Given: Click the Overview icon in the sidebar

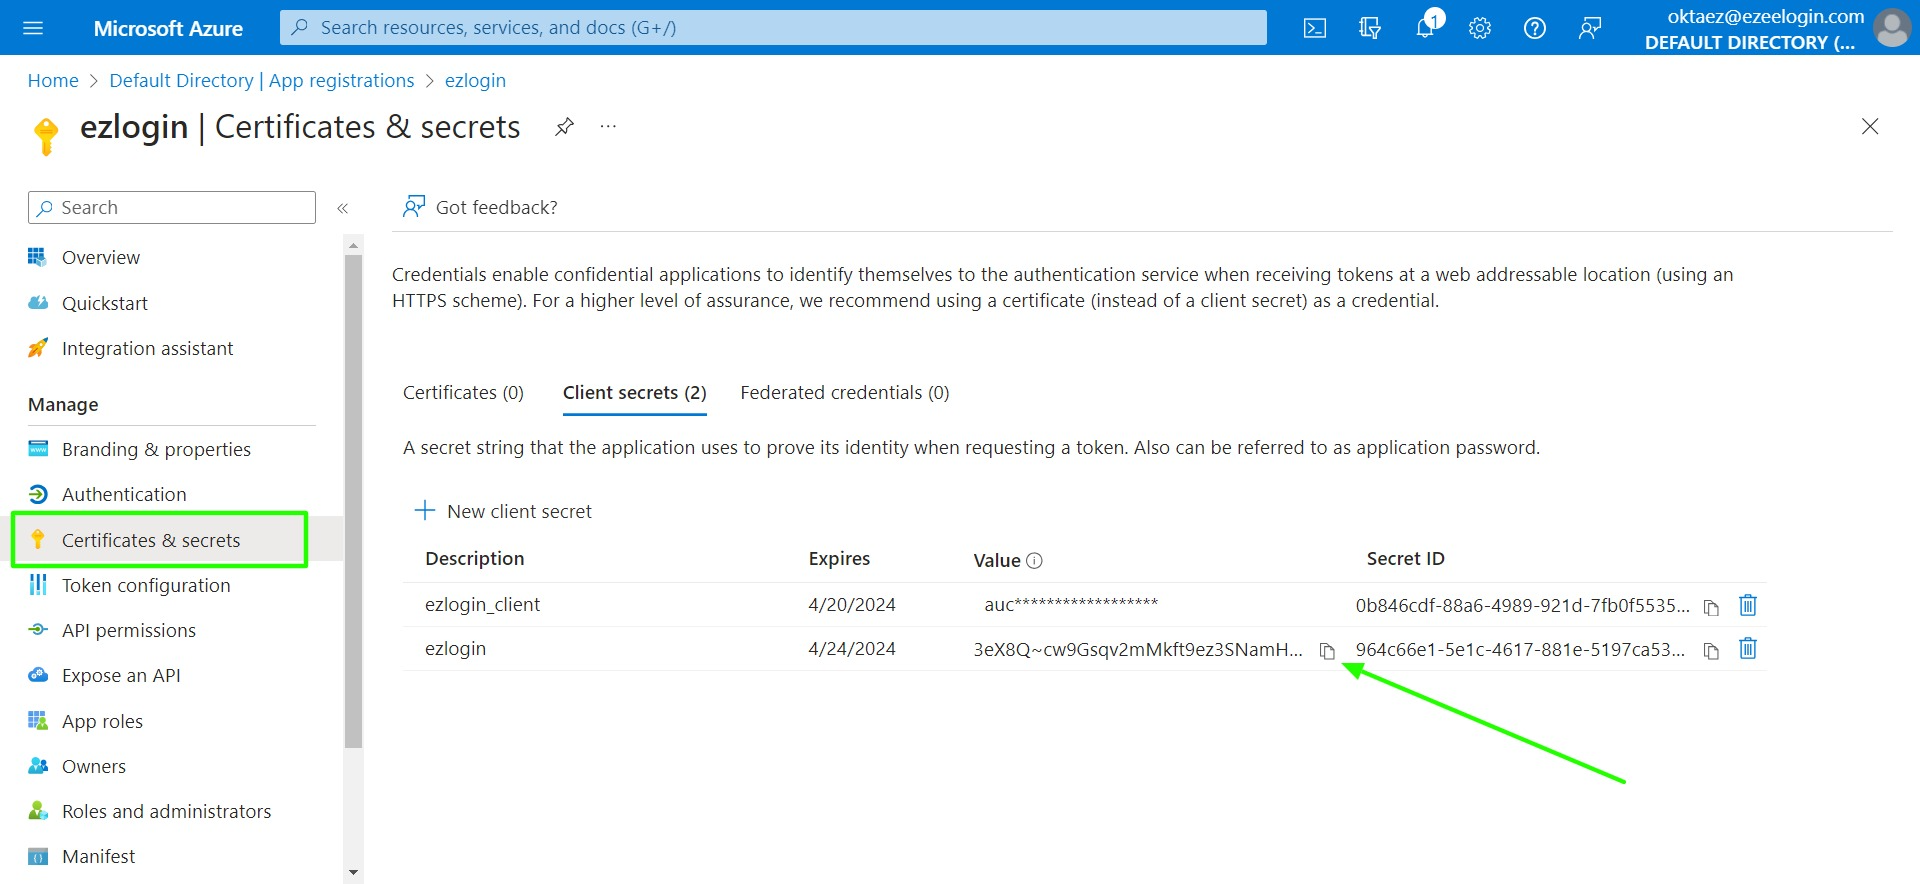Looking at the screenshot, I should 38,257.
